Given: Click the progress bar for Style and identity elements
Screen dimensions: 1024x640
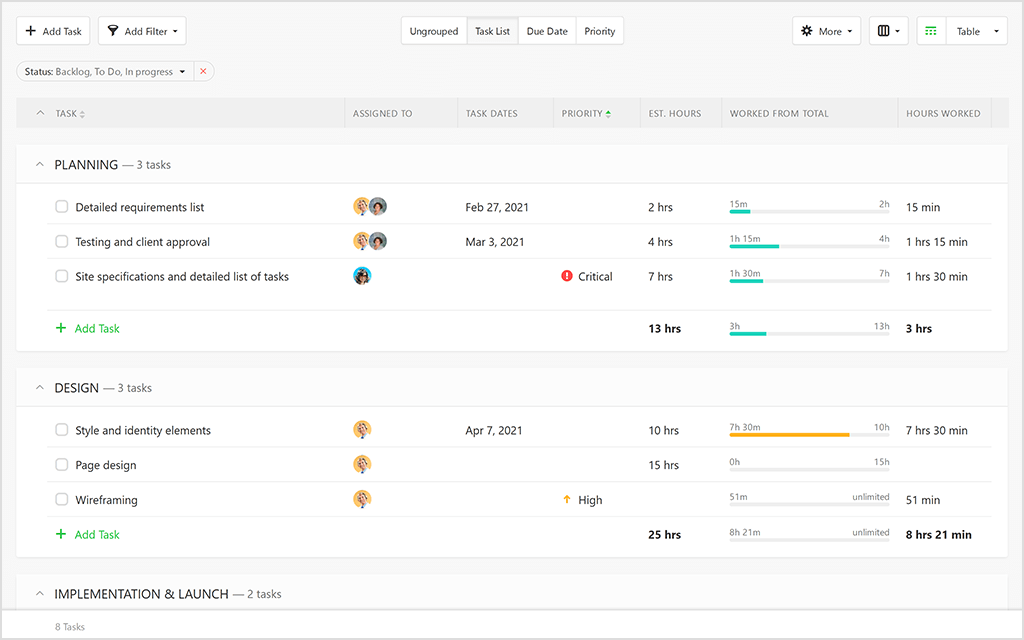Looking at the screenshot, I should click(x=808, y=434).
